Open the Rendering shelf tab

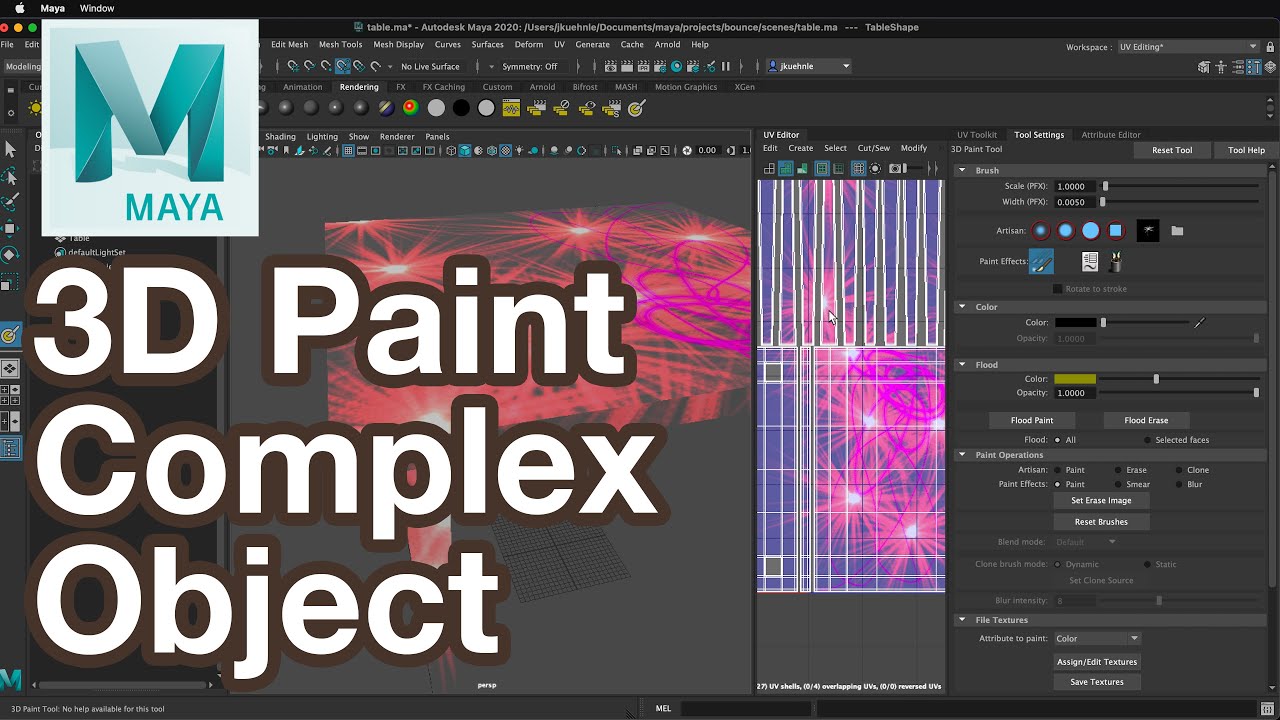(x=359, y=87)
